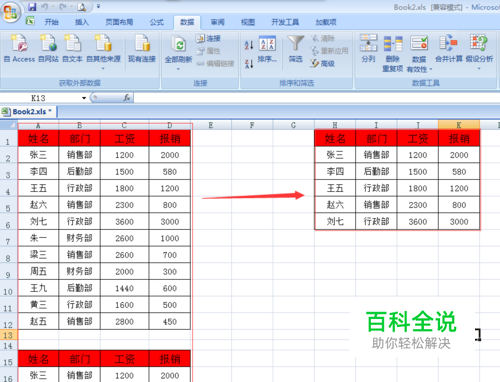Toggle the 筛选 filter funnel

296,49
